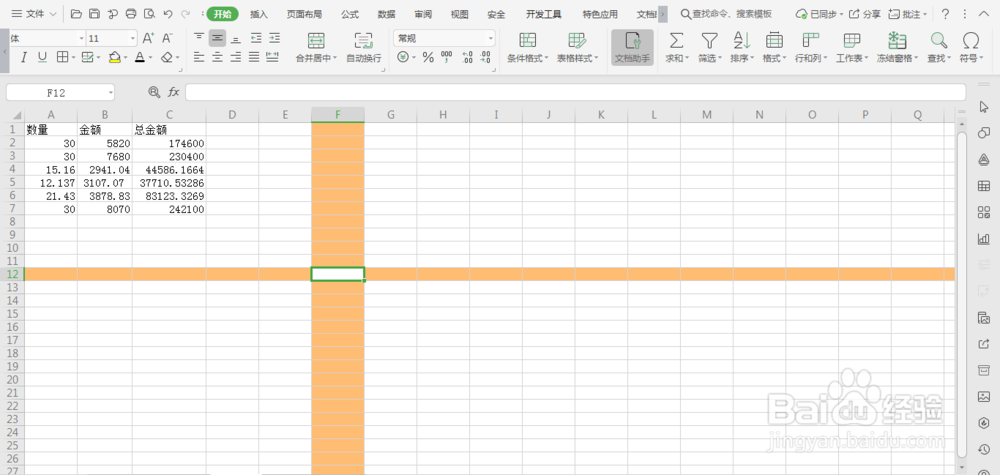The image size is (1000, 475).
Task: Toggle align text left
Action: pyautogui.click(x=199, y=57)
